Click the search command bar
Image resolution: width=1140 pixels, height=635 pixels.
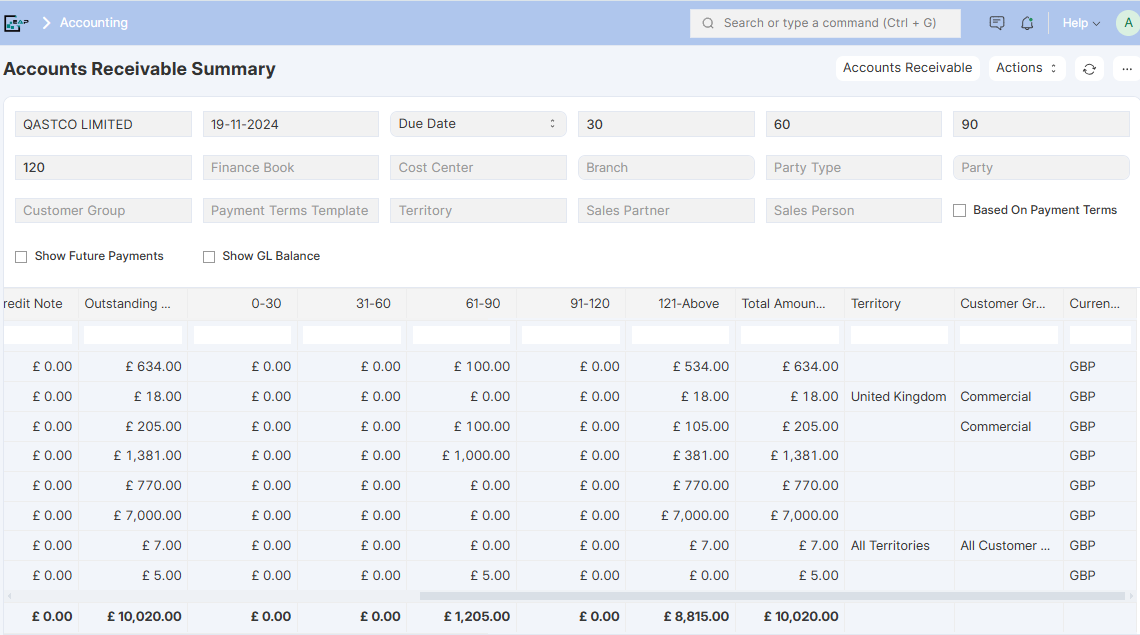click(x=825, y=23)
